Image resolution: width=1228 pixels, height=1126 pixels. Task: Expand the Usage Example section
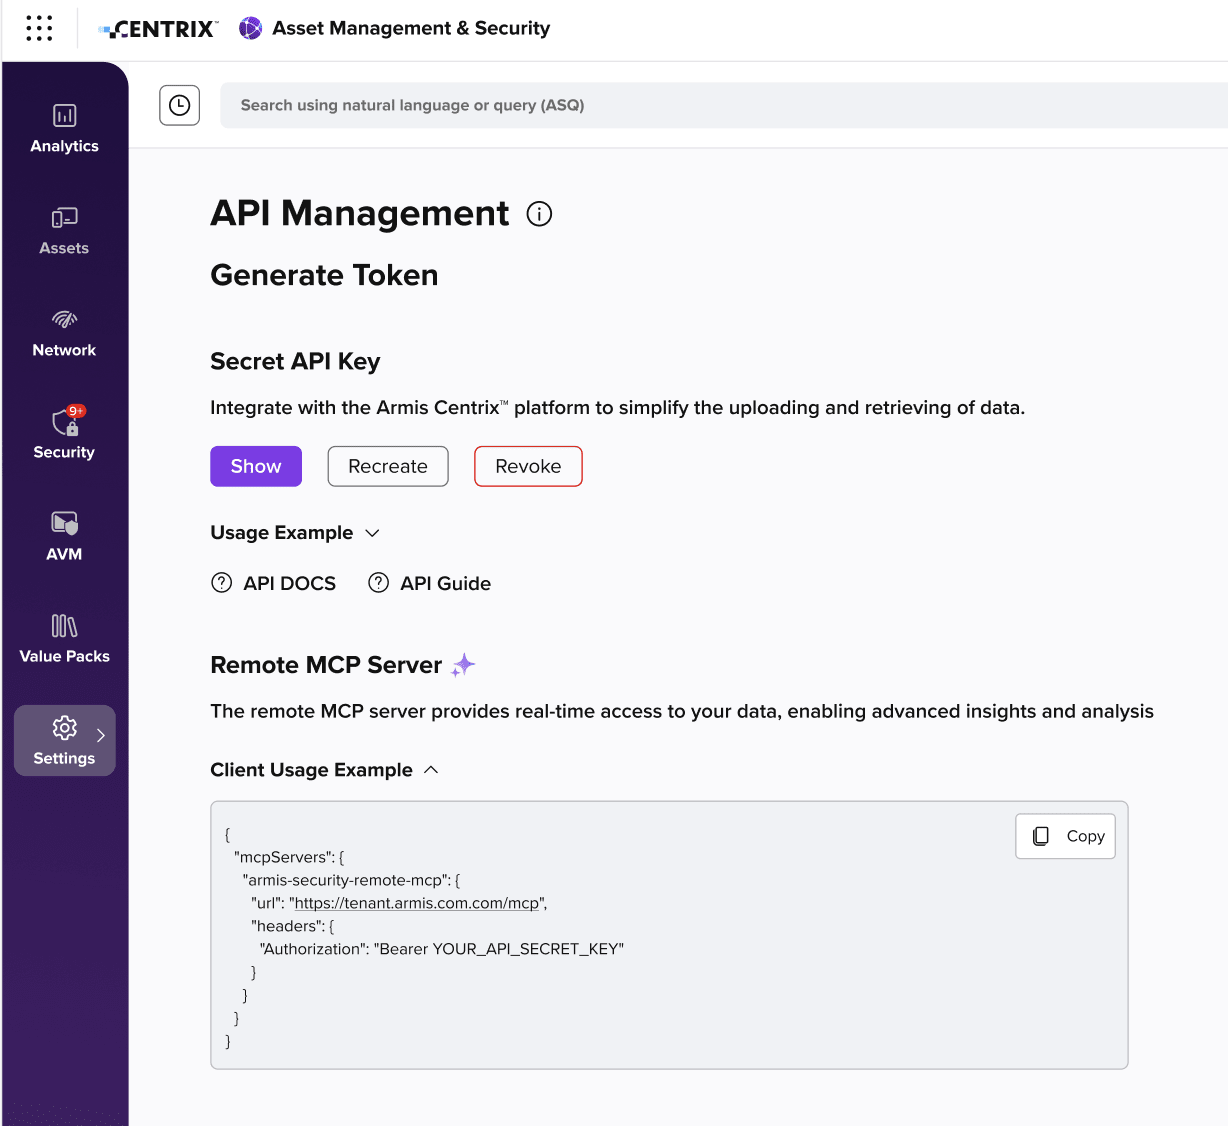tap(372, 533)
